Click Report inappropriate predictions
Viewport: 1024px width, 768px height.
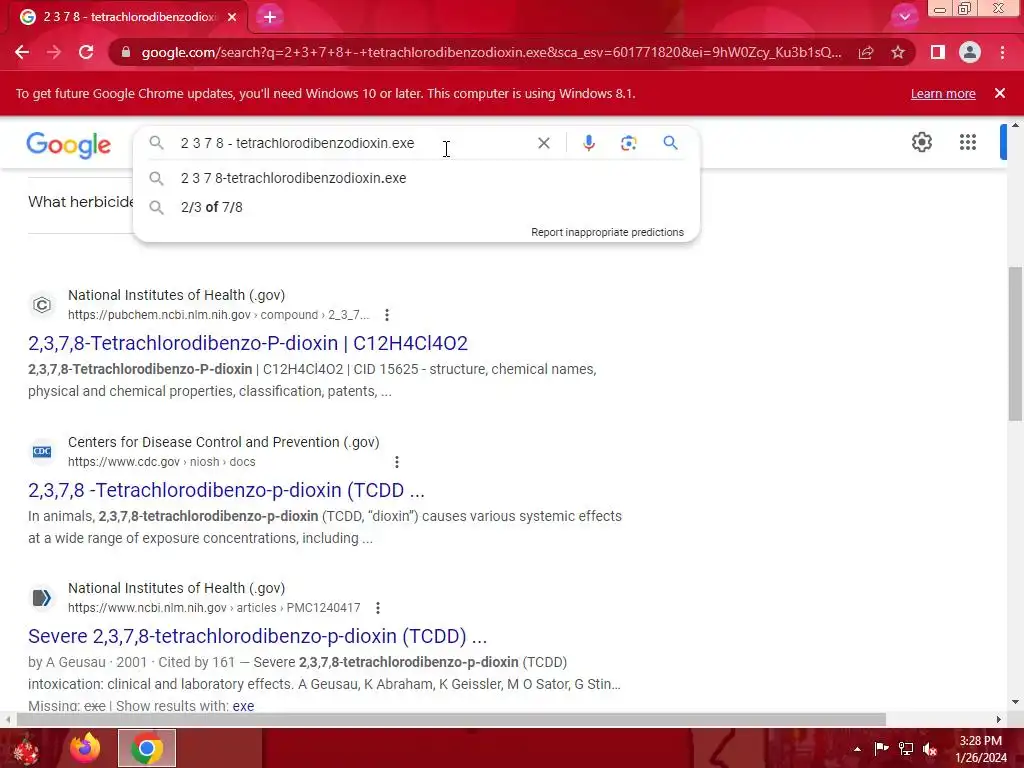tap(607, 232)
